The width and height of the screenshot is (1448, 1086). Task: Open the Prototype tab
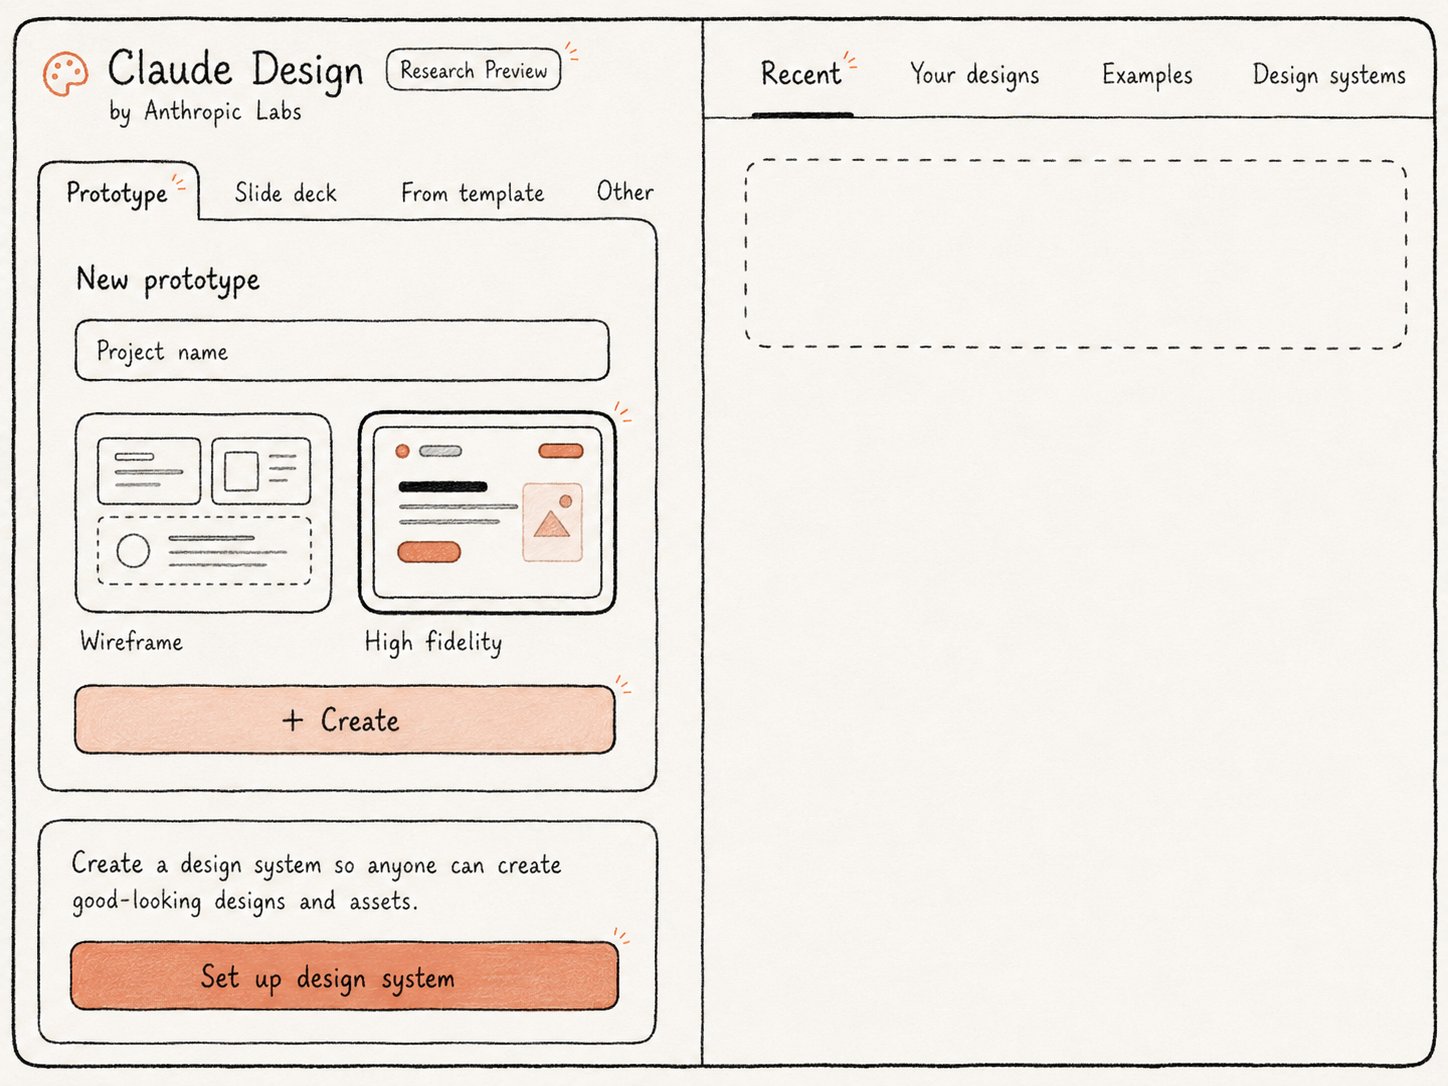pos(118,192)
